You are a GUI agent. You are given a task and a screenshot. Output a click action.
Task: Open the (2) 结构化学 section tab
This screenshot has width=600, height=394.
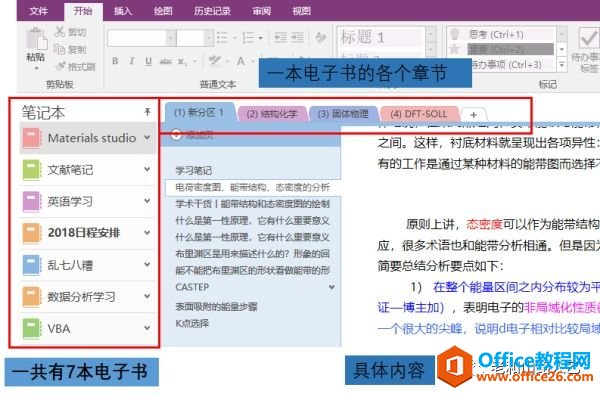[x=272, y=114]
